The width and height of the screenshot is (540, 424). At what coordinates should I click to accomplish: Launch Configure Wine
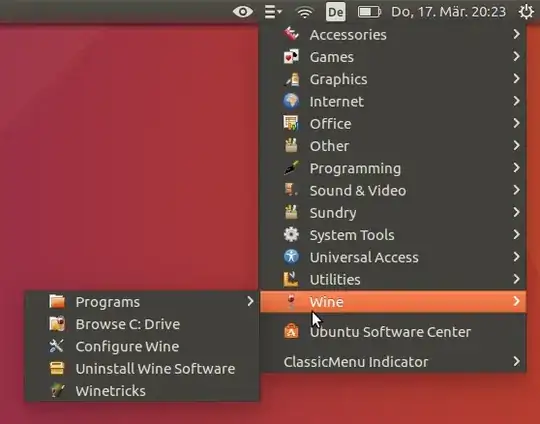pos(142,346)
